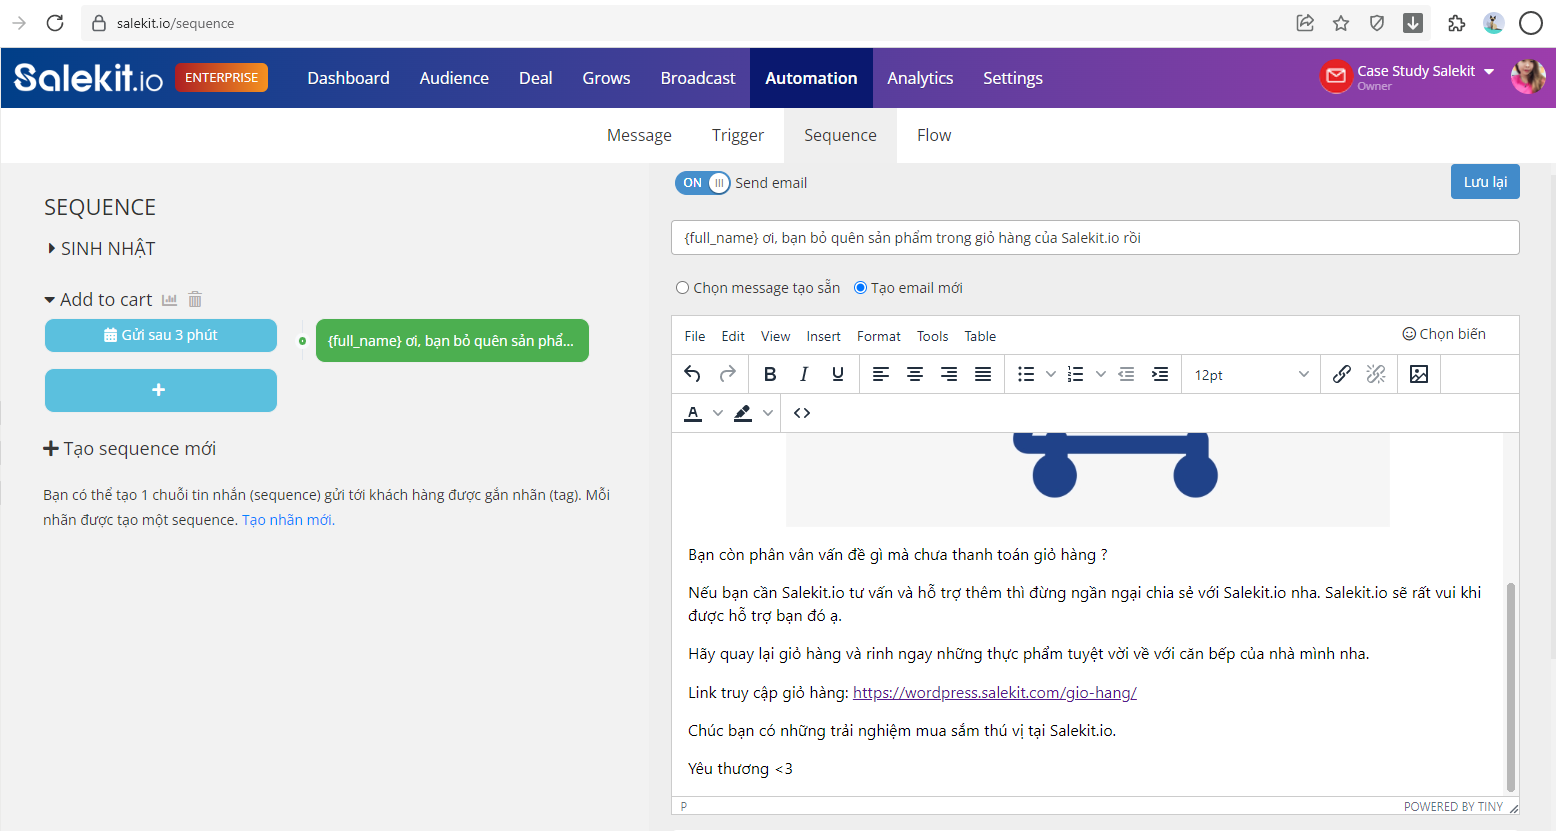The width and height of the screenshot is (1556, 831).
Task: Switch to the Trigger tab
Action: coord(738,135)
